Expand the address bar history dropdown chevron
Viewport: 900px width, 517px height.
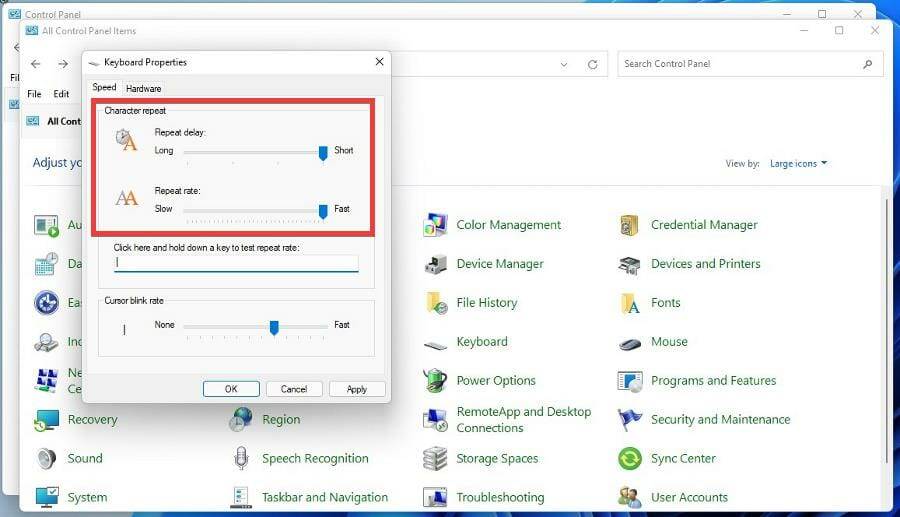(x=564, y=64)
